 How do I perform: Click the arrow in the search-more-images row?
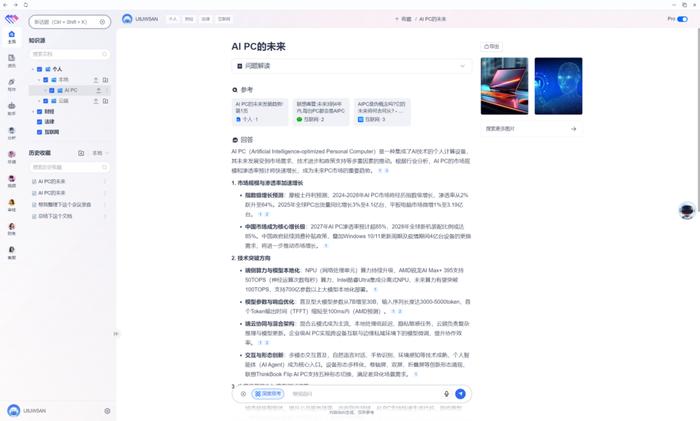coord(574,129)
